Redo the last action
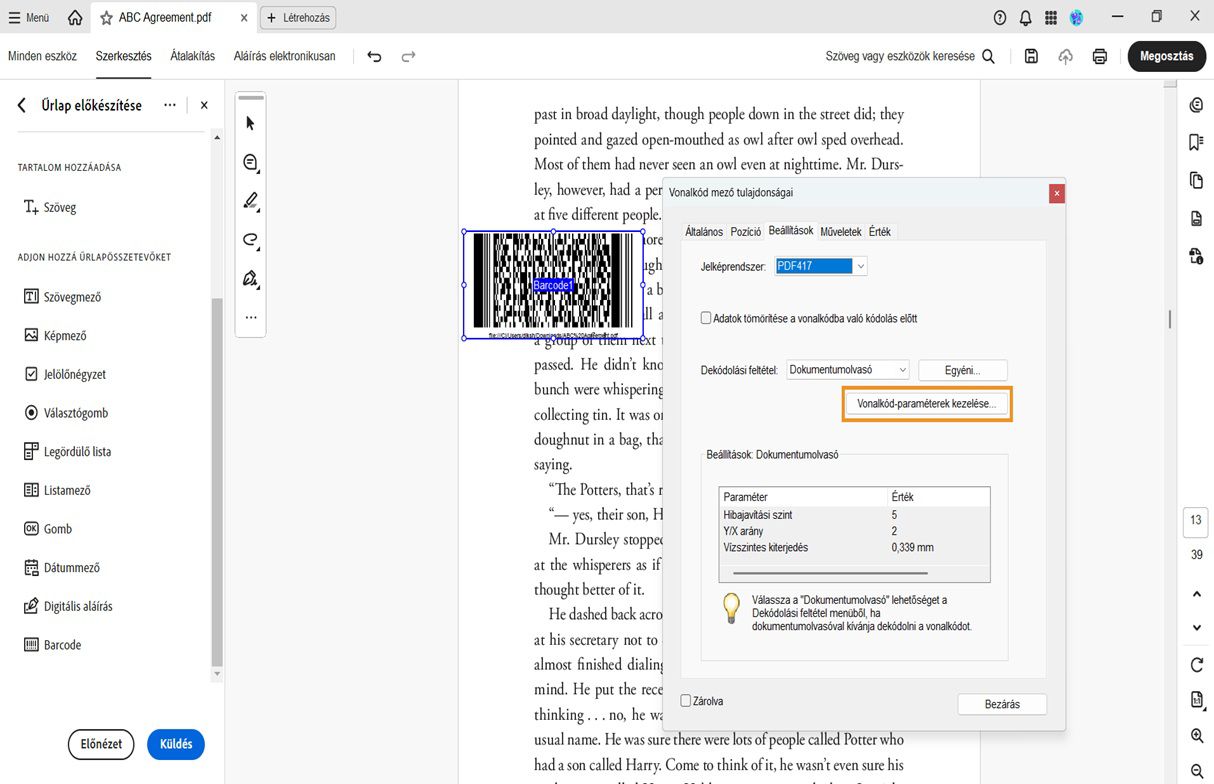This screenshot has width=1214, height=784. 408,57
